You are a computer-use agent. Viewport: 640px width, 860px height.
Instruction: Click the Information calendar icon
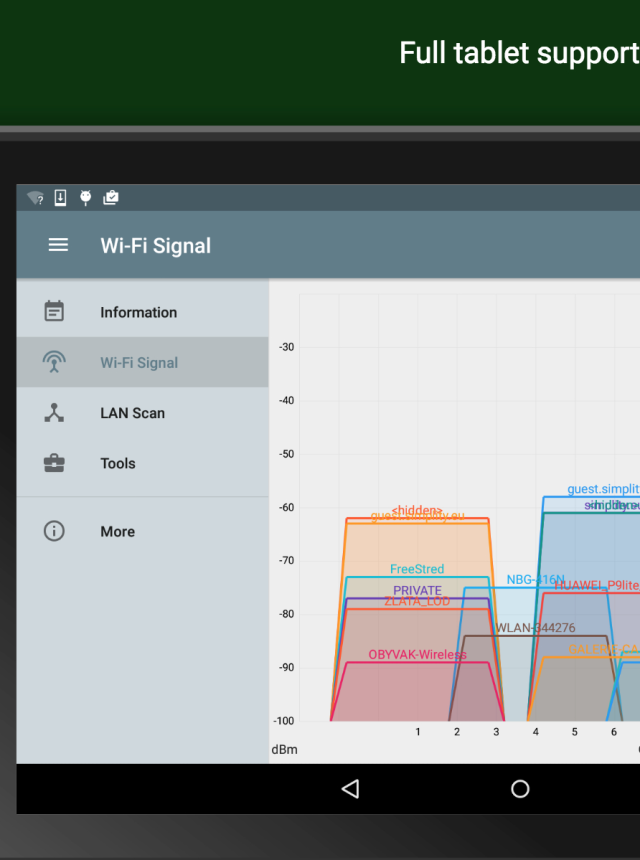pos(54,312)
